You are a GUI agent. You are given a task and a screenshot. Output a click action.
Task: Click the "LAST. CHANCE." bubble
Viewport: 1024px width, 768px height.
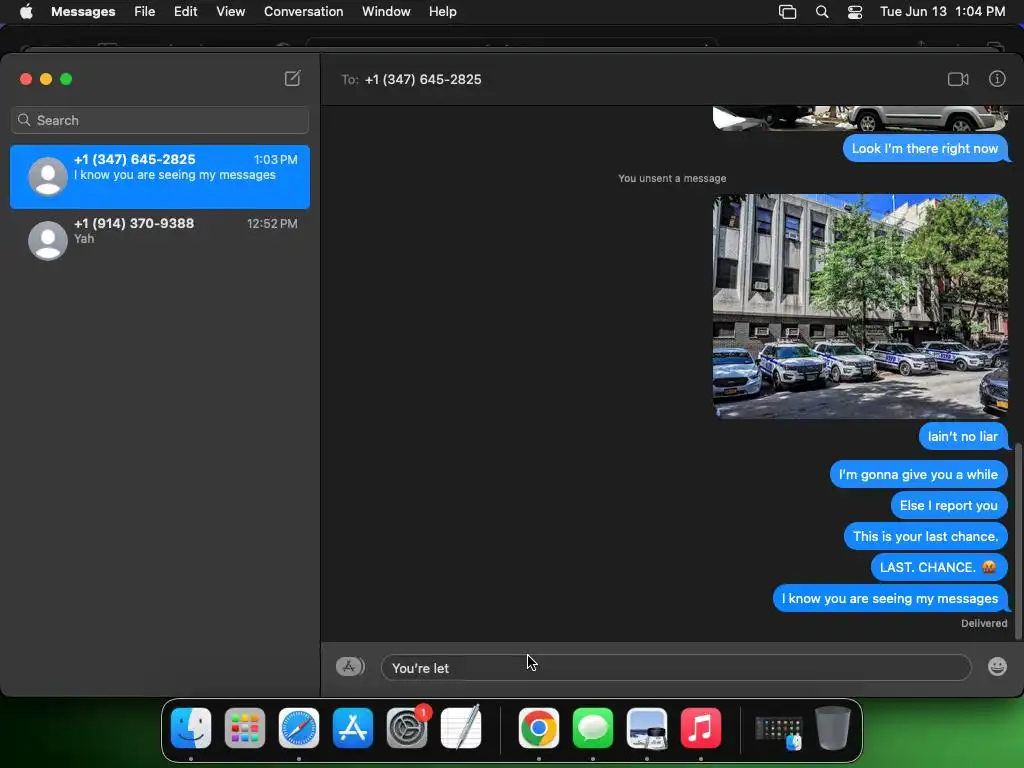(x=938, y=567)
